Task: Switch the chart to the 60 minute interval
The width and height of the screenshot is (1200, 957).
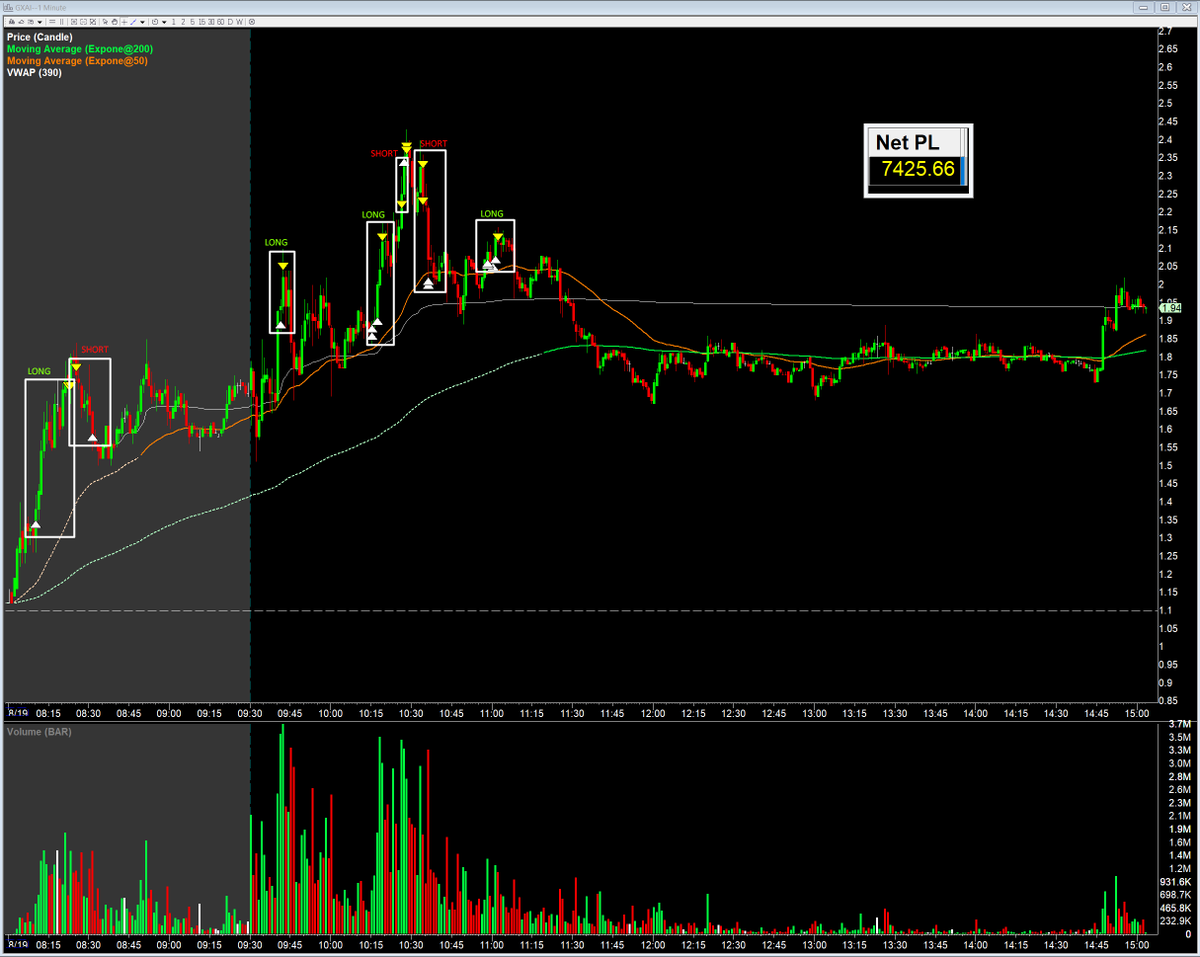Action: [220, 22]
